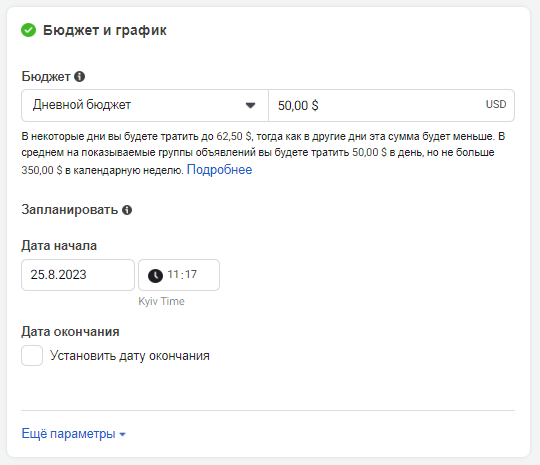
Task: Click the Kyiv Time timezone label
Action: [x=161, y=301]
